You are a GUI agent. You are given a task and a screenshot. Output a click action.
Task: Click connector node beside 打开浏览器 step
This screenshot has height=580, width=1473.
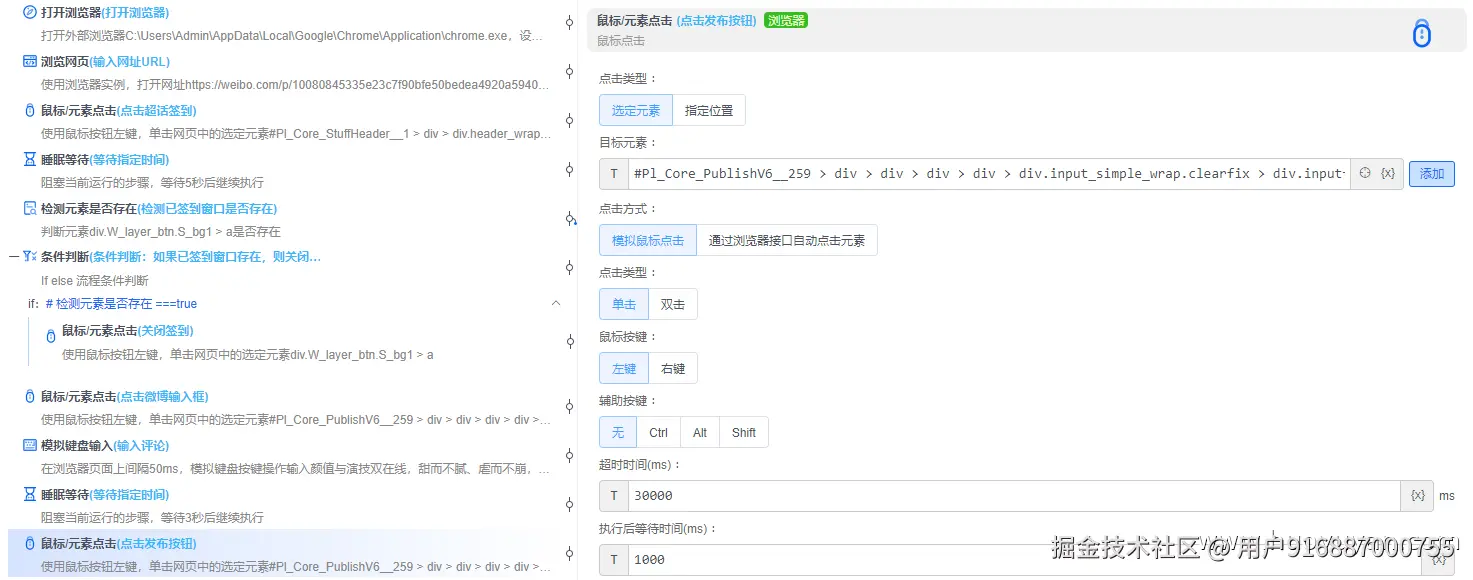[569, 22]
